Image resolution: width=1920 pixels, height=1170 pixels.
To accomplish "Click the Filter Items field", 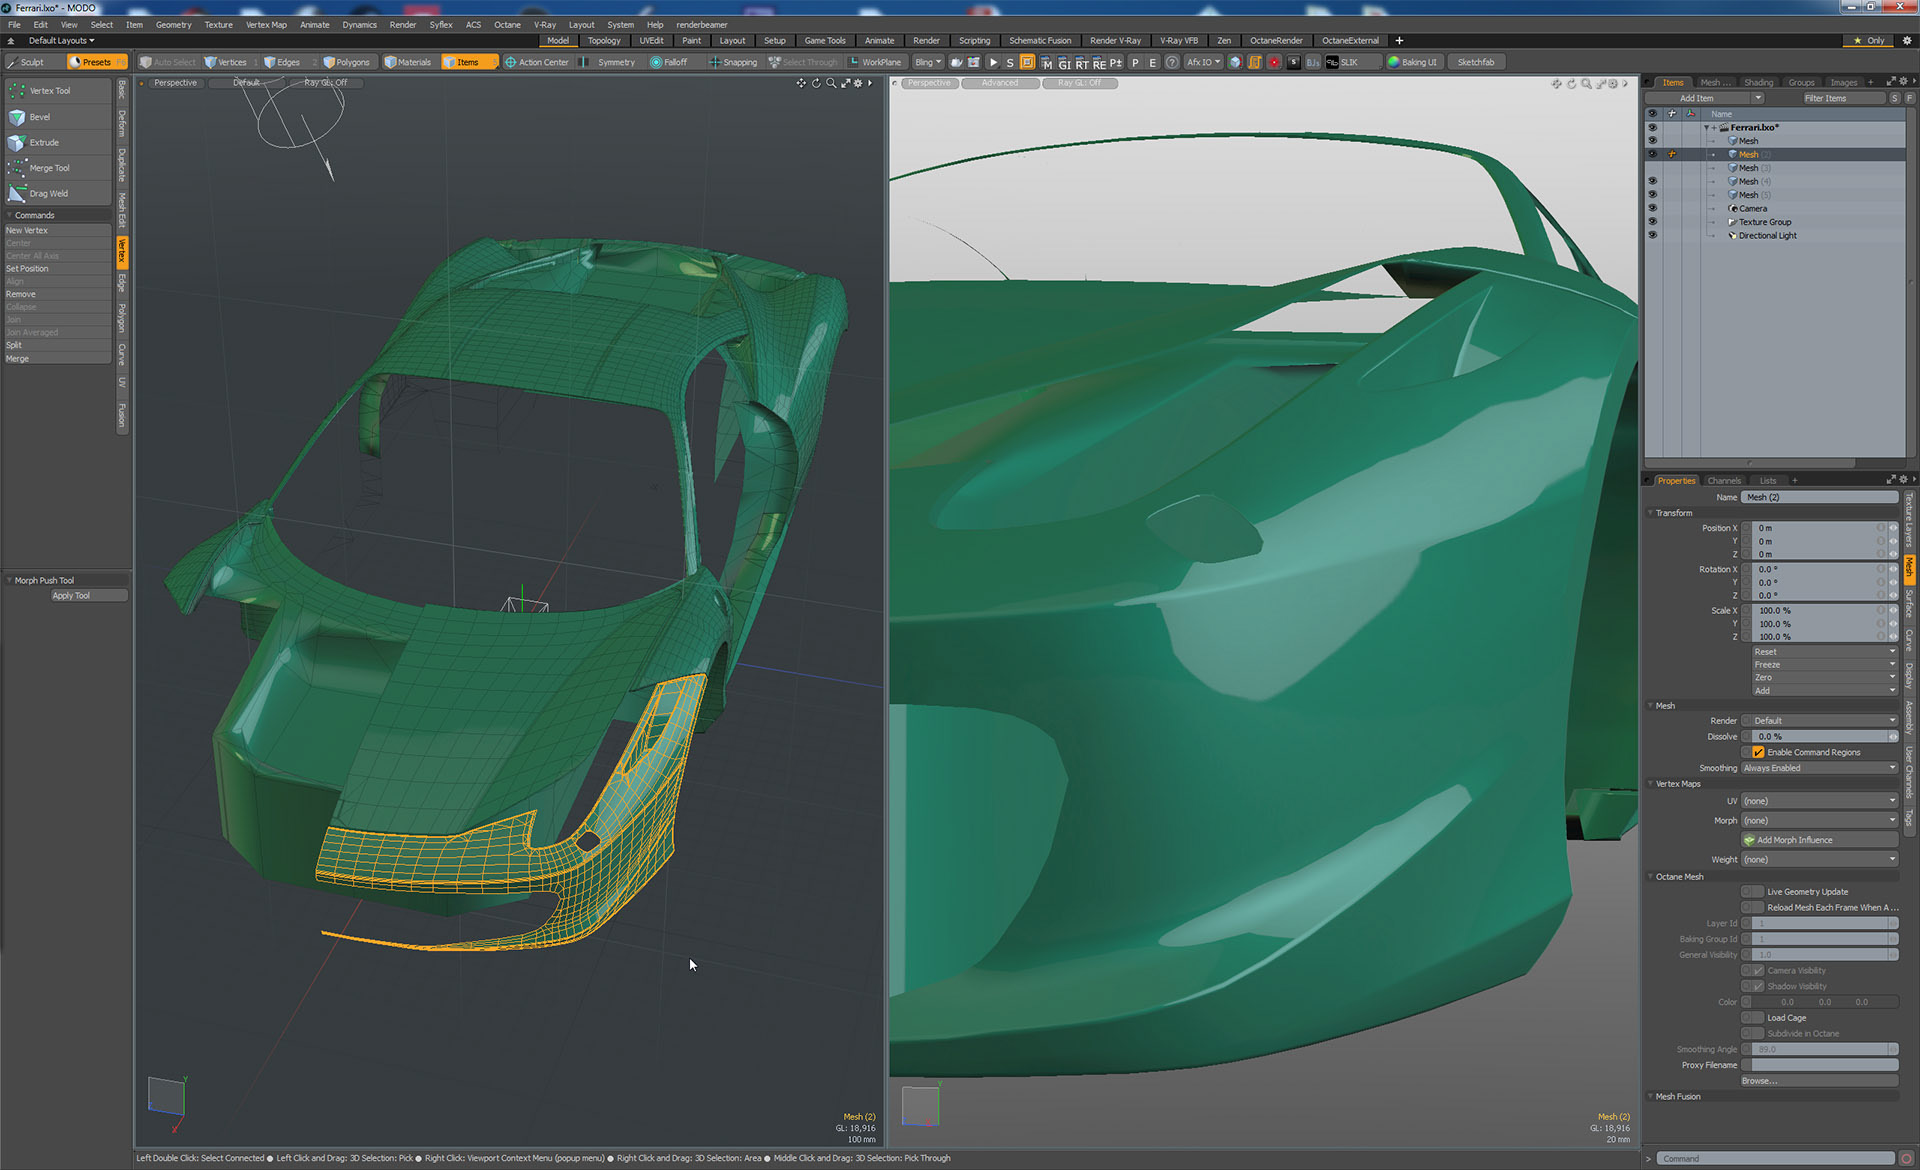I will [x=1841, y=98].
